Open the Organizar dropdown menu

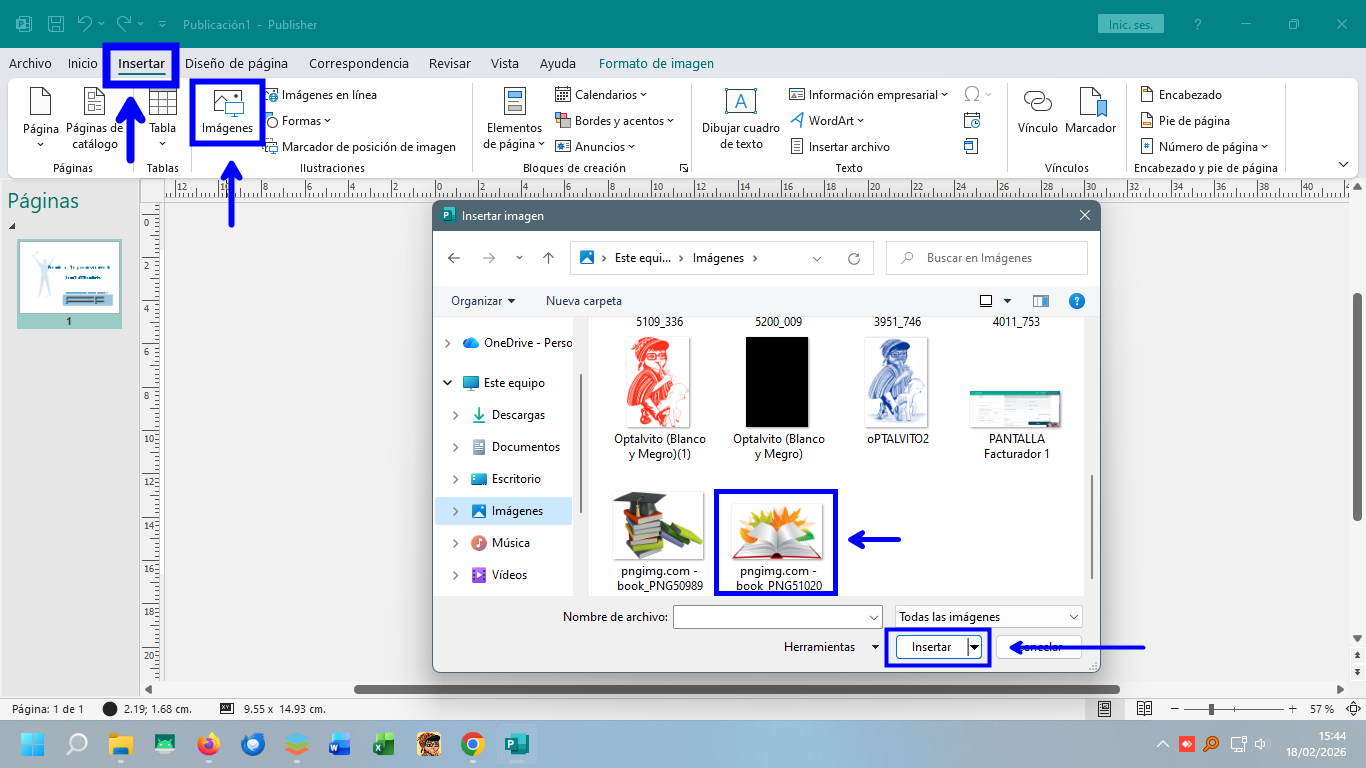click(x=483, y=301)
